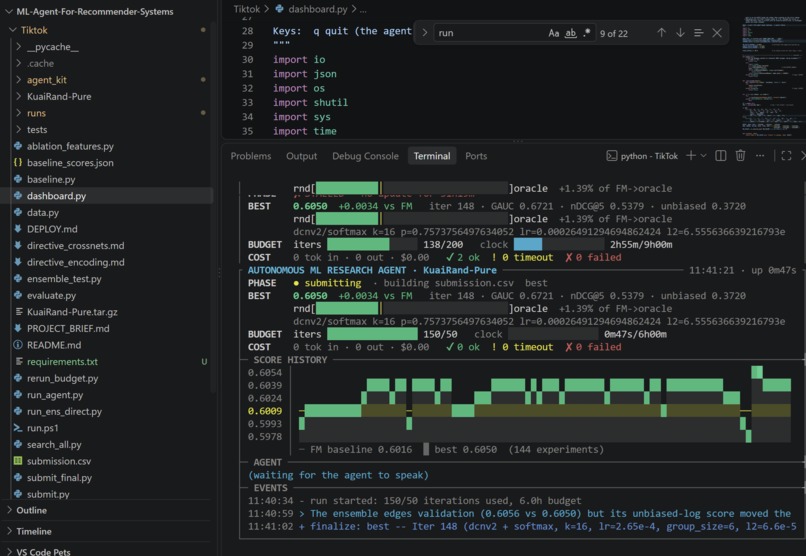This screenshot has height=556, width=806.
Task: Expand the tests folder
Action: pos(36,129)
